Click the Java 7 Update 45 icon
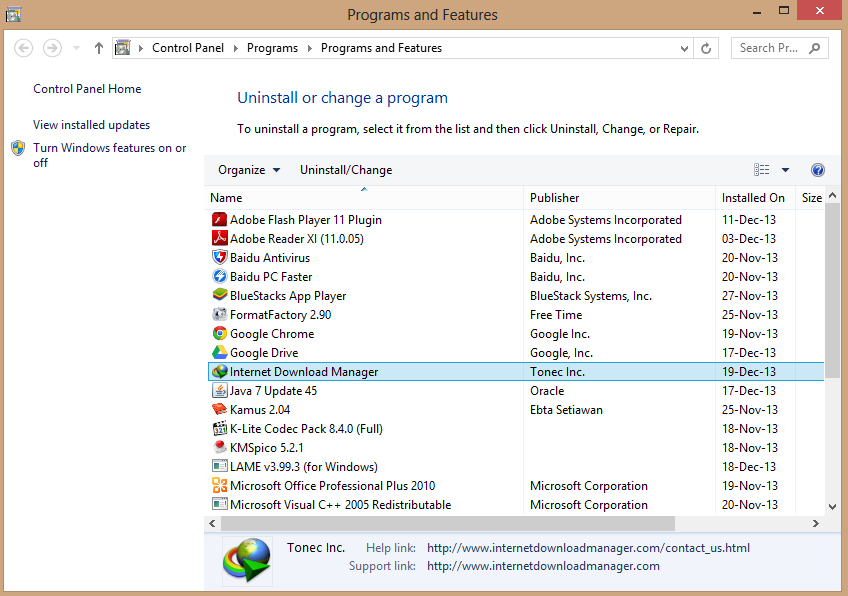The width and height of the screenshot is (848, 596). click(x=219, y=390)
